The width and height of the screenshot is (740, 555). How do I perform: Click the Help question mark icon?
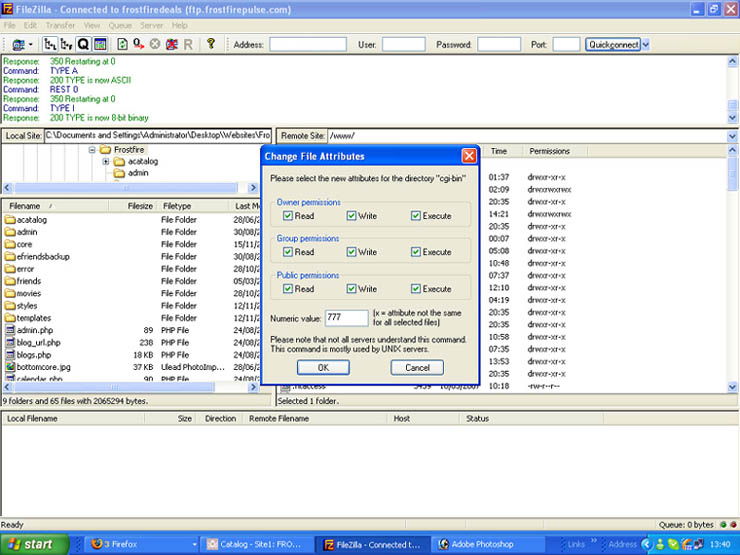pyautogui.click(x=211, y=44)
